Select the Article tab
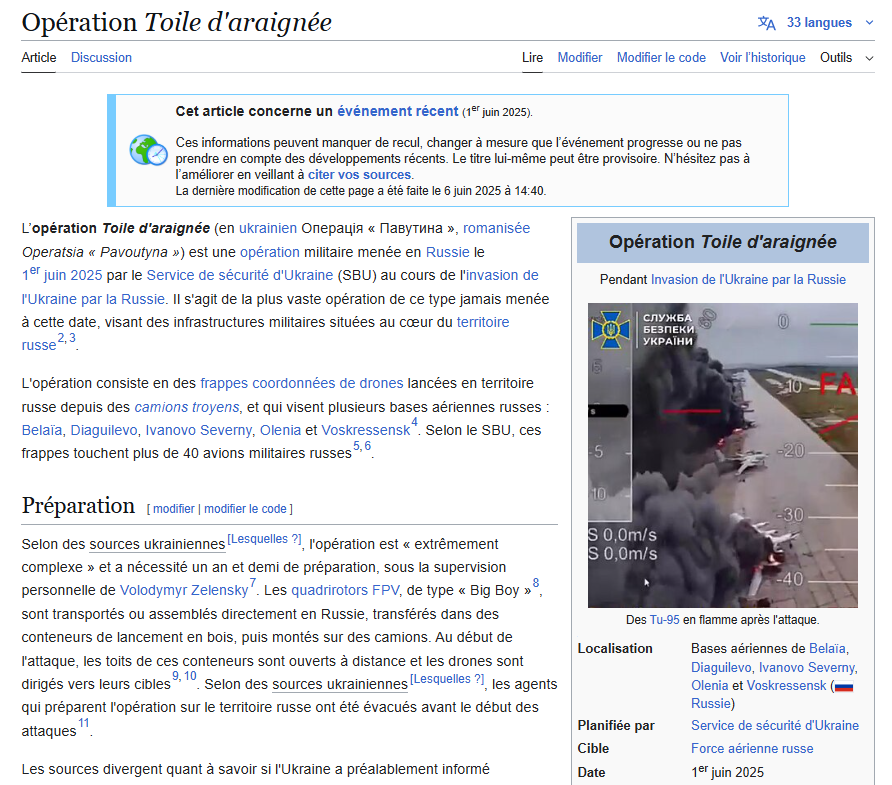 39,57
